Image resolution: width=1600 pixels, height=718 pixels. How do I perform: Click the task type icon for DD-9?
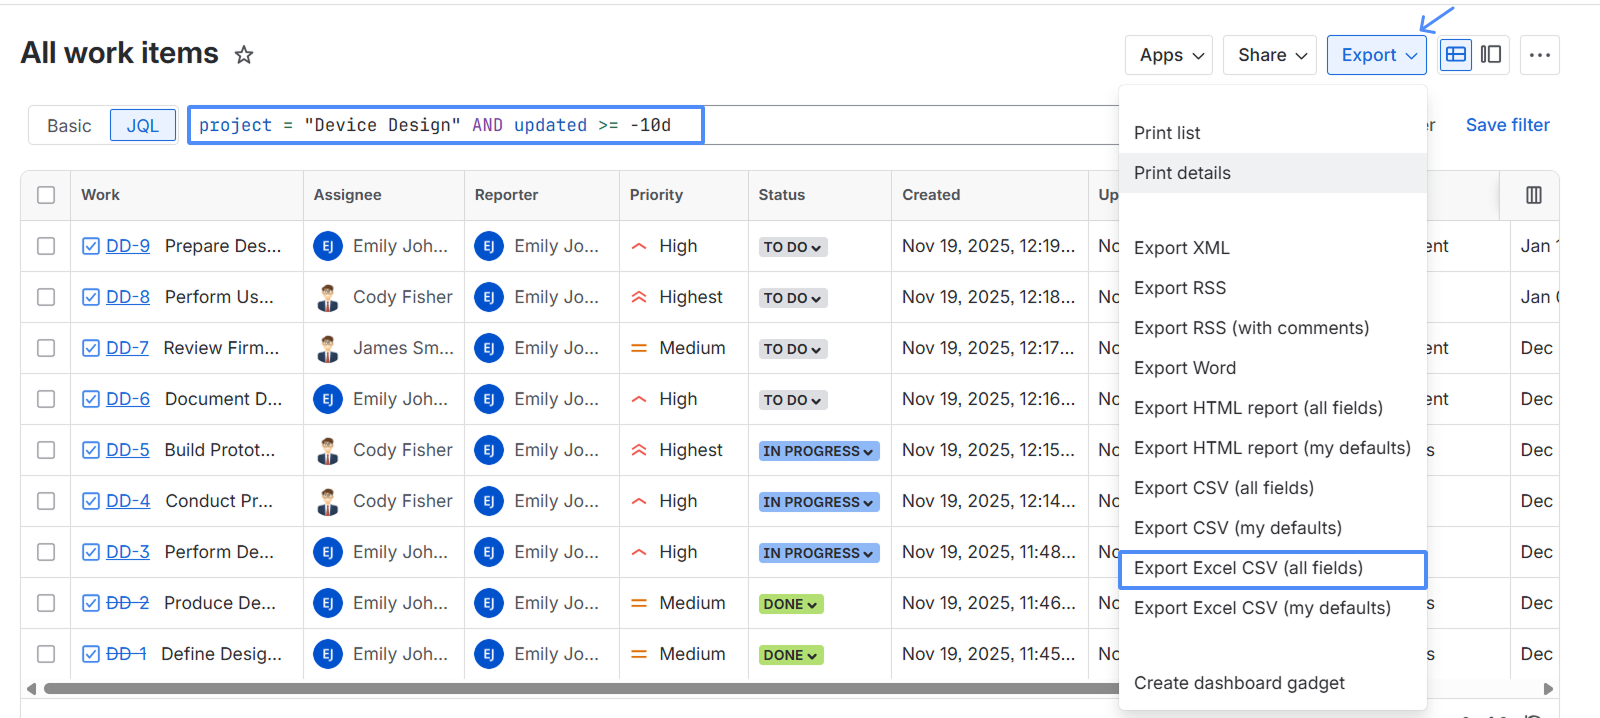[x=91, y=246]
